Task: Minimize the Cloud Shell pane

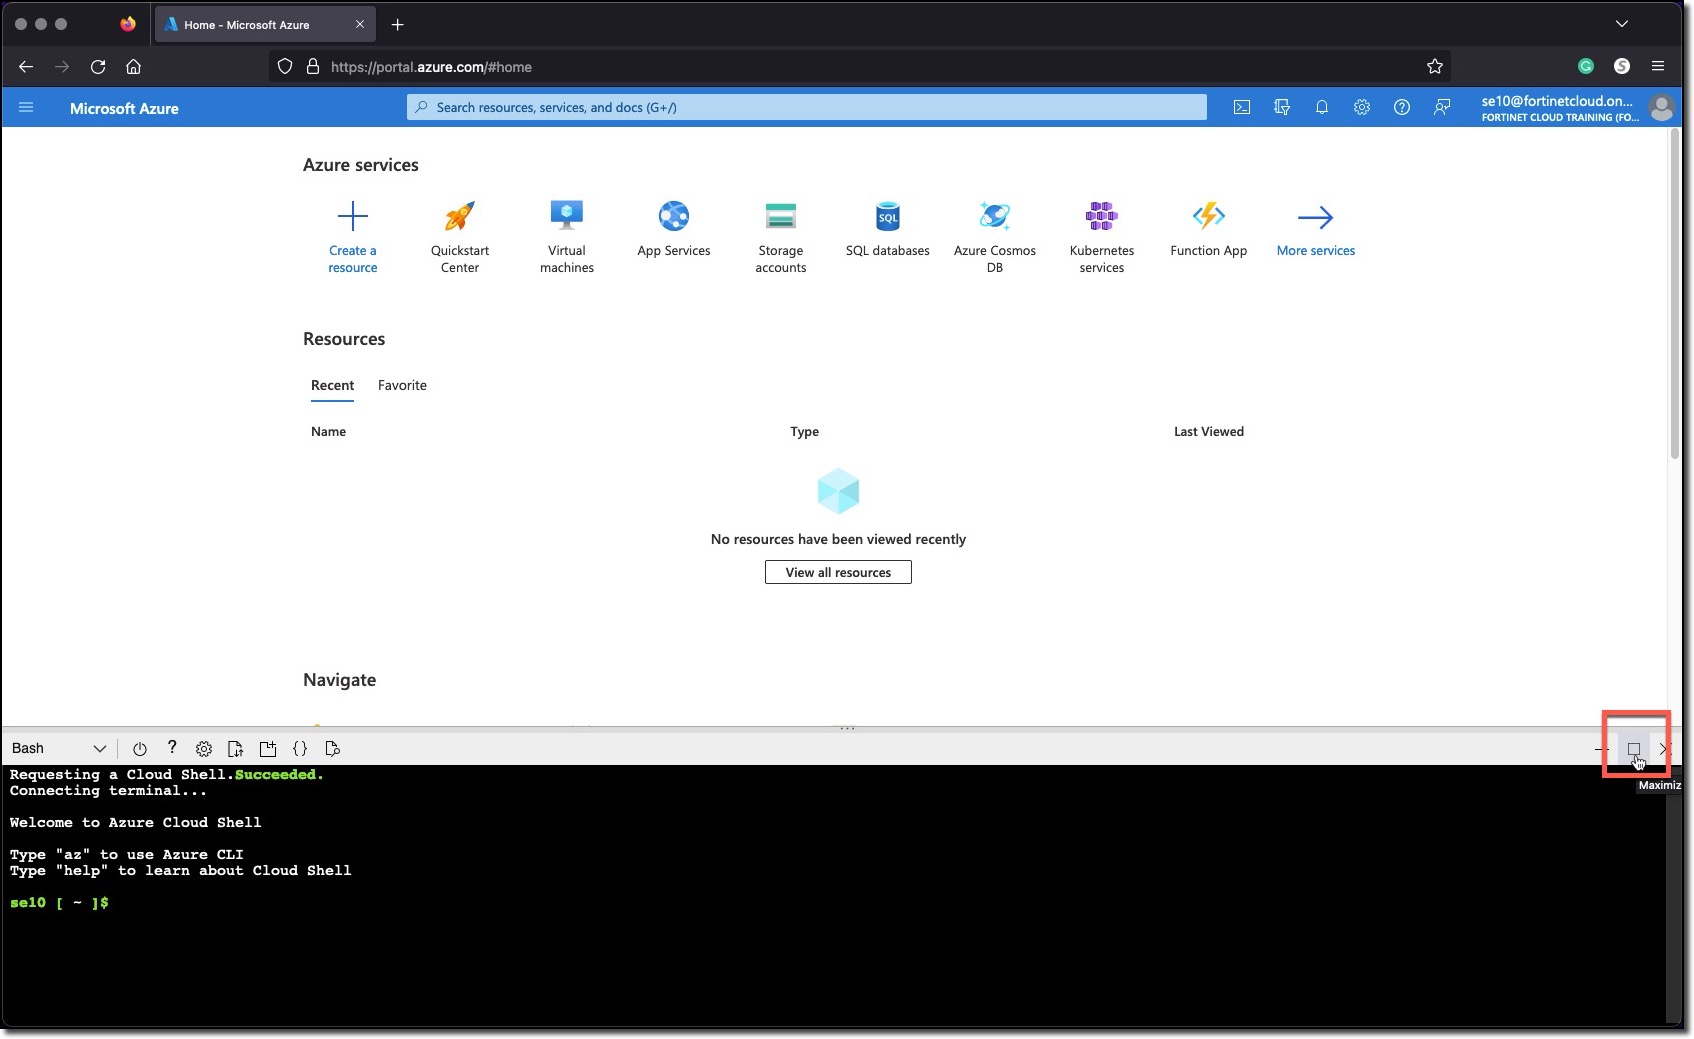Action: [x=1601, y=748]
